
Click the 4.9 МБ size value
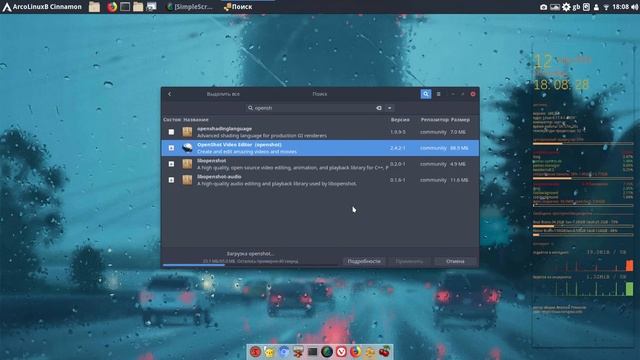(458, 164)
